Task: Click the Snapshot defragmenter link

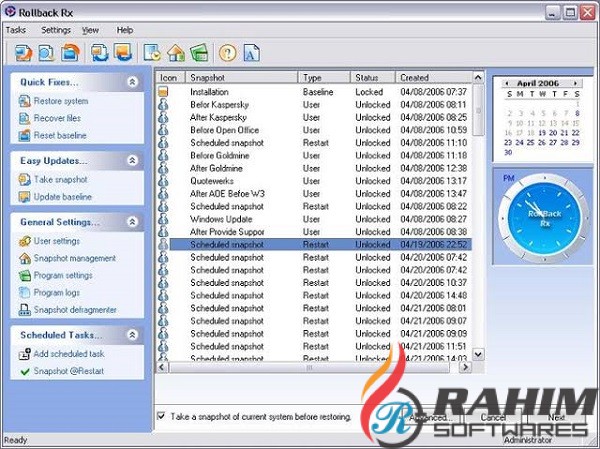Action: (x=75, y=310)
